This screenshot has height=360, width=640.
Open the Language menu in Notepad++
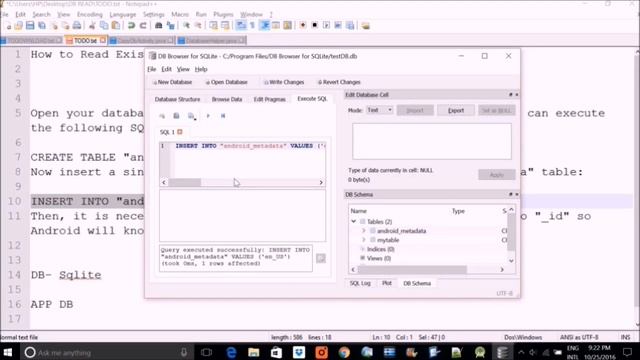122,14
